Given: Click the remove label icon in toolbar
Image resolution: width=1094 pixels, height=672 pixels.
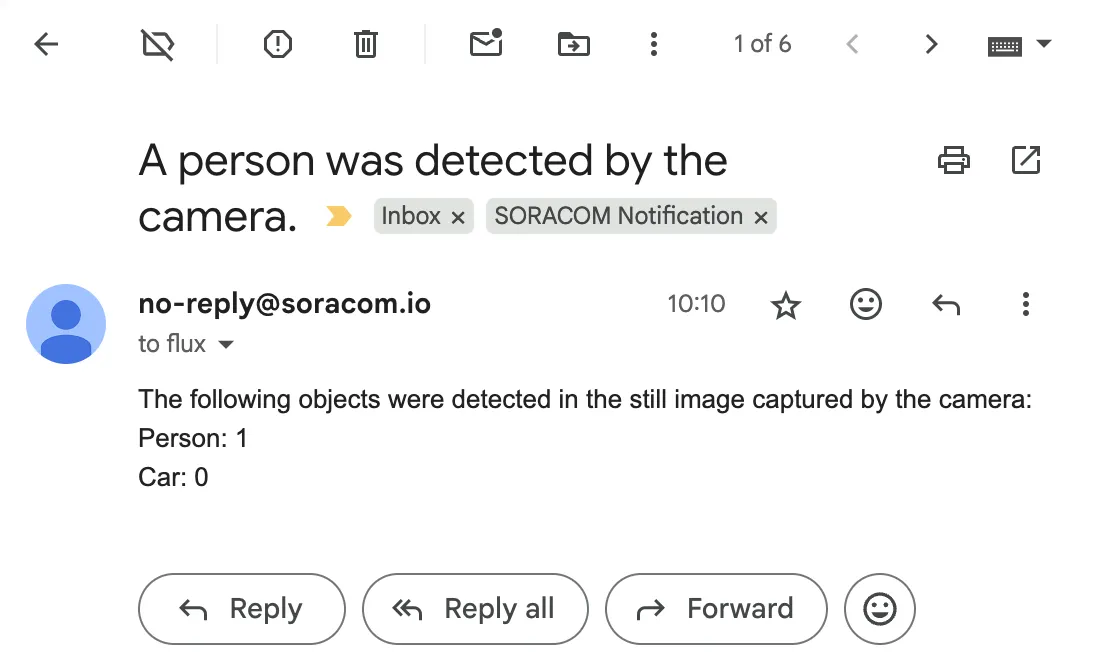Looking at the screenshot, I should 158,45.
